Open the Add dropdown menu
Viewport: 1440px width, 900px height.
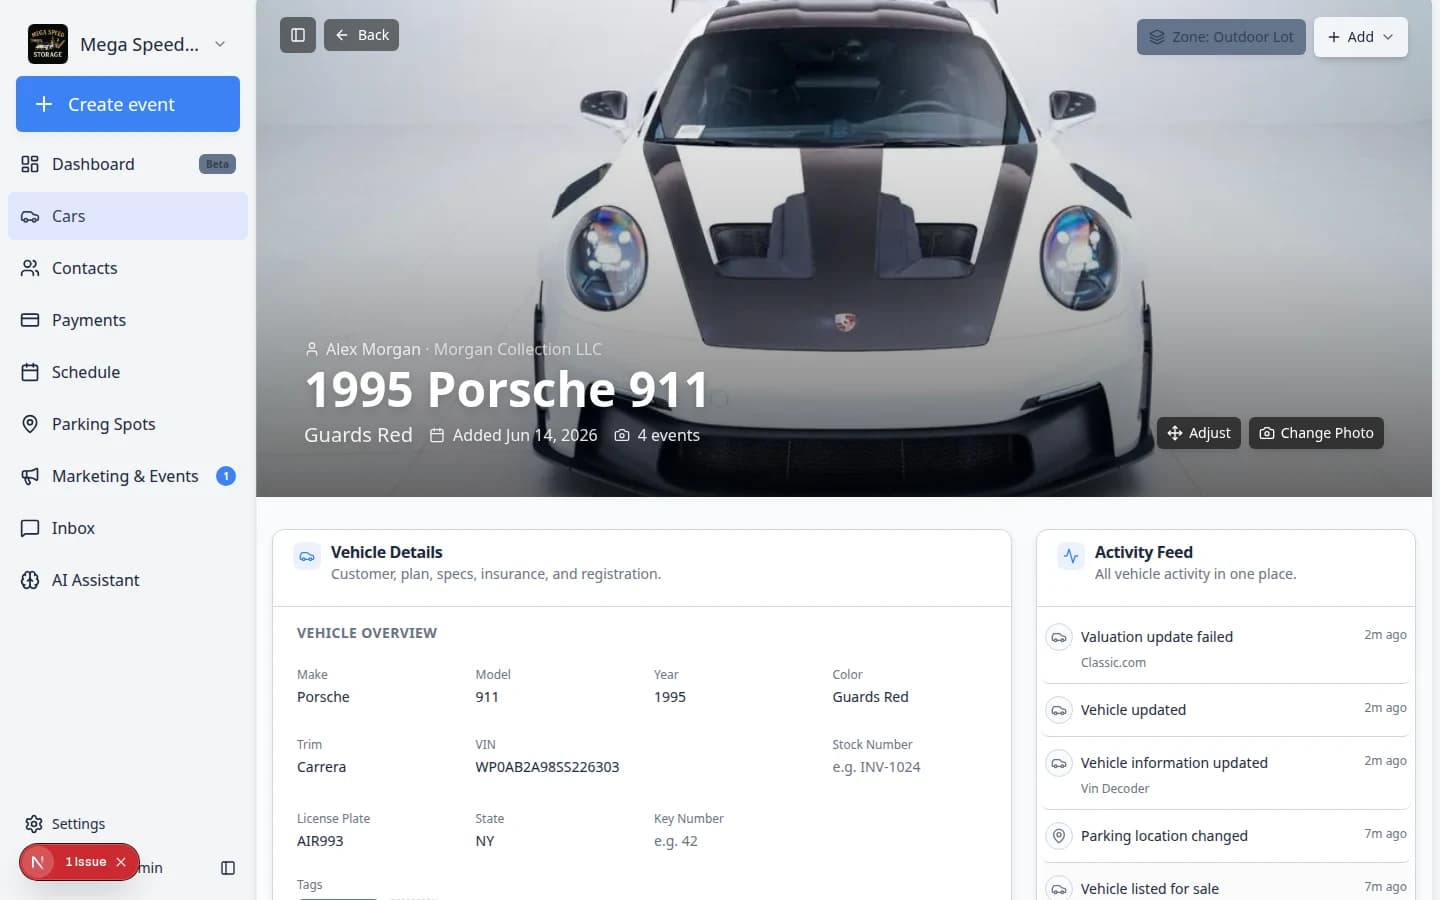pos(1360,37)
